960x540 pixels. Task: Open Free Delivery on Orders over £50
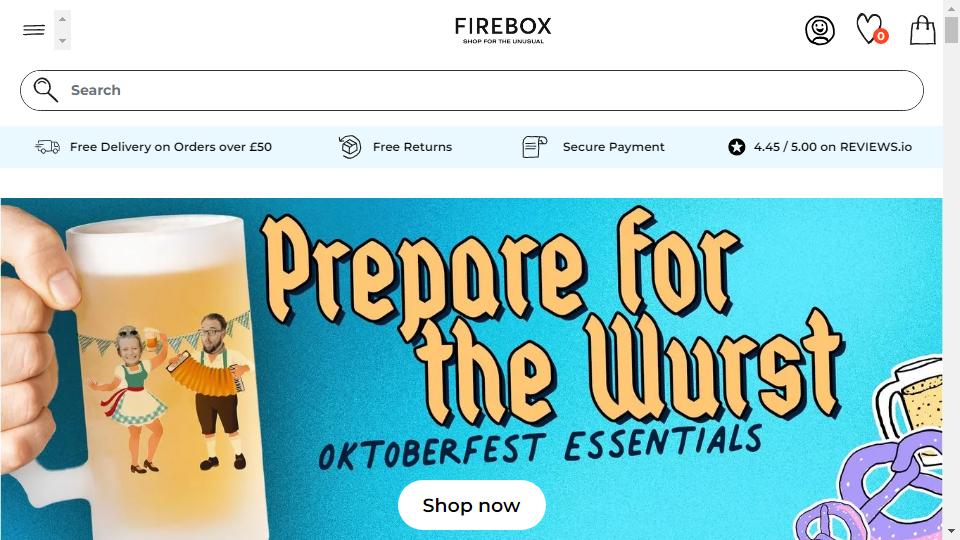pyautogui.click(x=171, y=147)
